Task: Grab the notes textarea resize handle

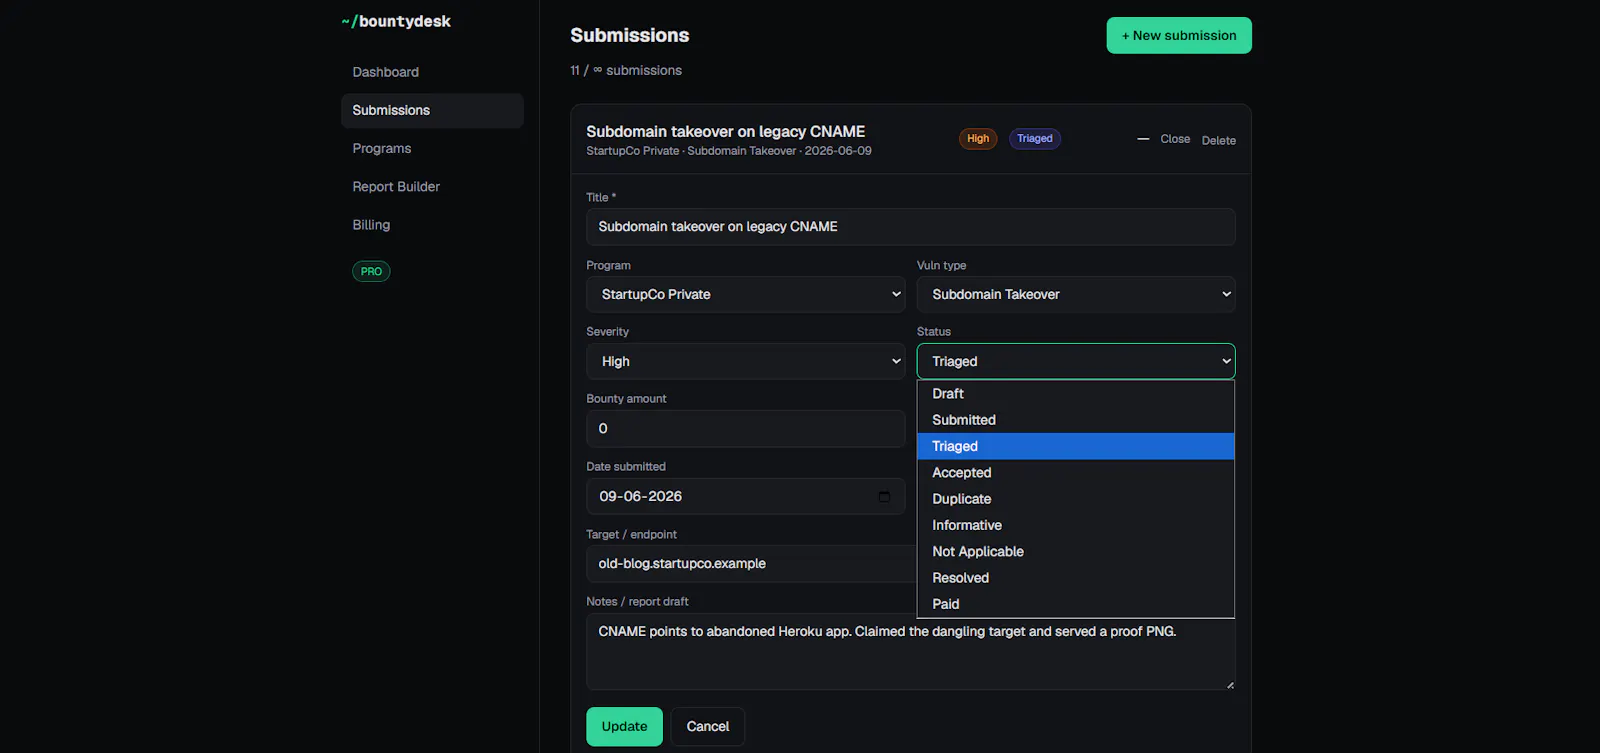Action: [x=1230, y=685]
